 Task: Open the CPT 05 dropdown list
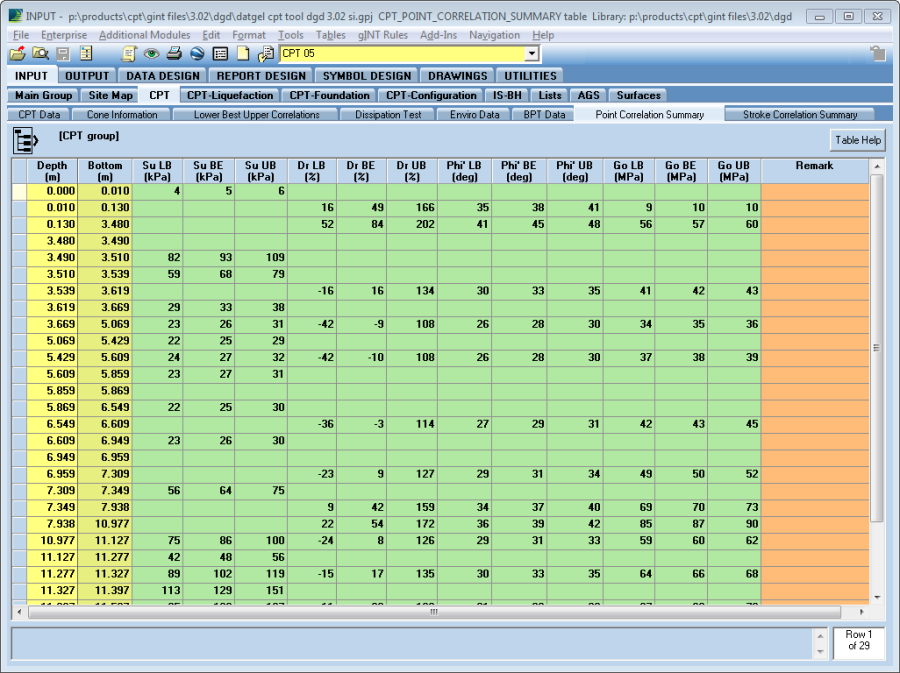(531, 53)
